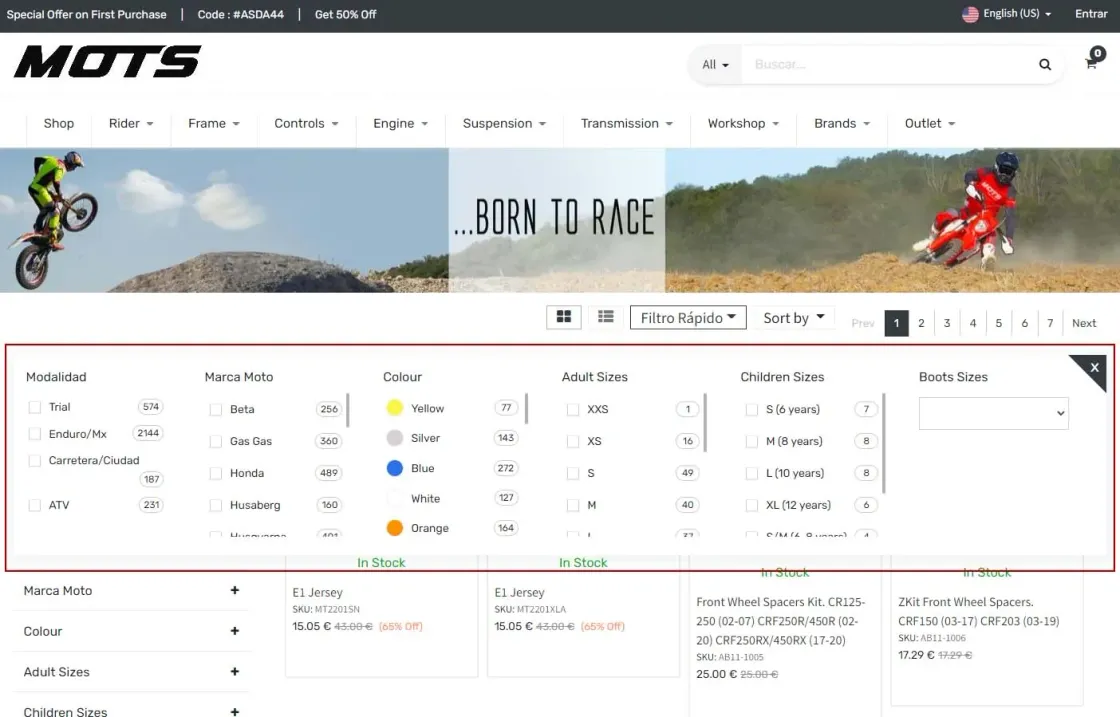
Task: Open the Frame menu
Action: [x=214, y=124]
